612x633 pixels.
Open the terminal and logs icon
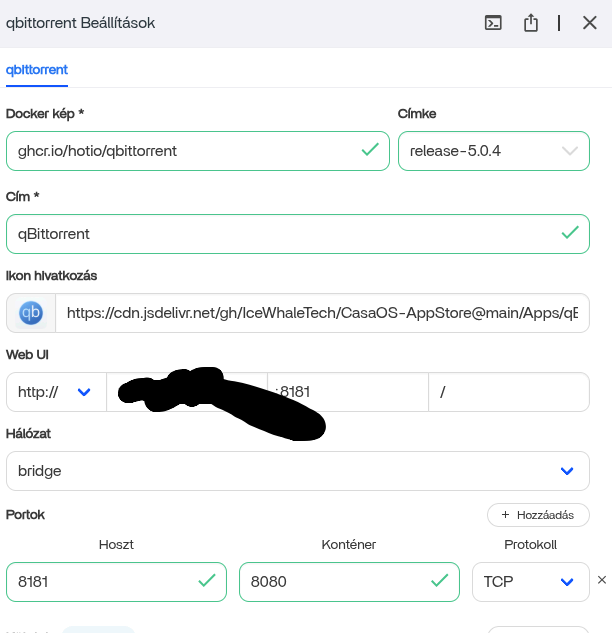click(x=493, y=23)
